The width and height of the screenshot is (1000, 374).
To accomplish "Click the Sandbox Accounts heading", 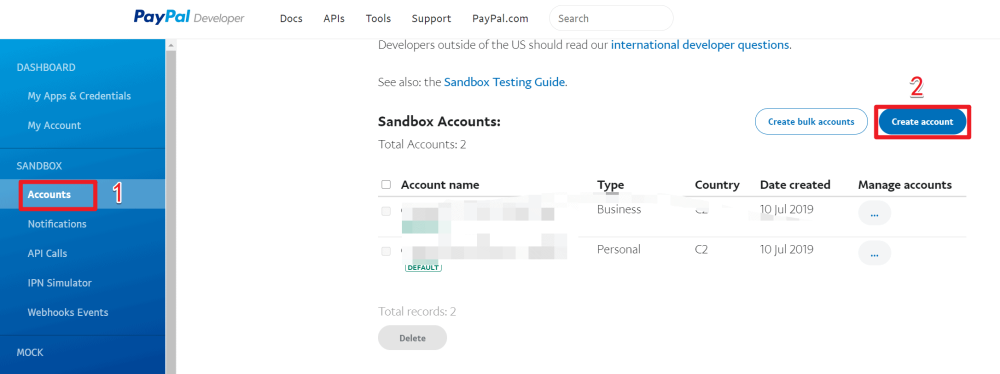I will pyautogui.click(x=439, y=121).
